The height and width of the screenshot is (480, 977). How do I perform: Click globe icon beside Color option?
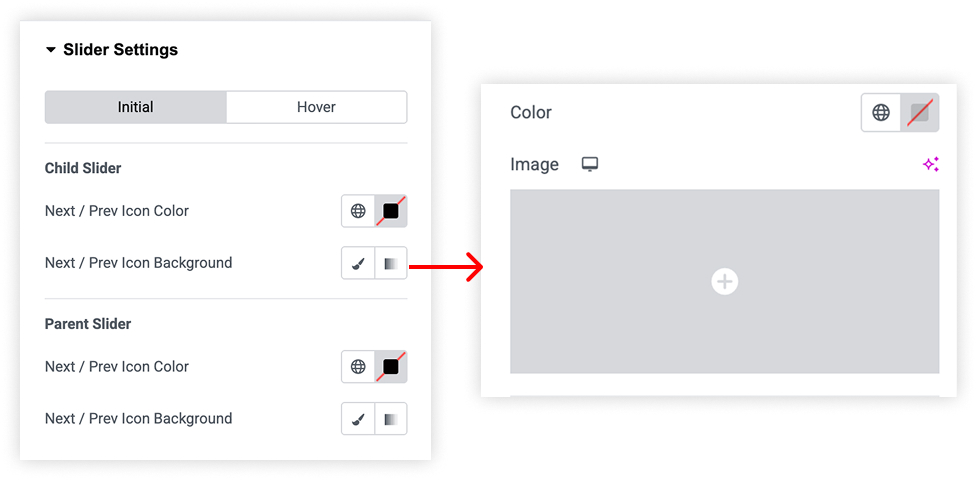click(880, 112)
